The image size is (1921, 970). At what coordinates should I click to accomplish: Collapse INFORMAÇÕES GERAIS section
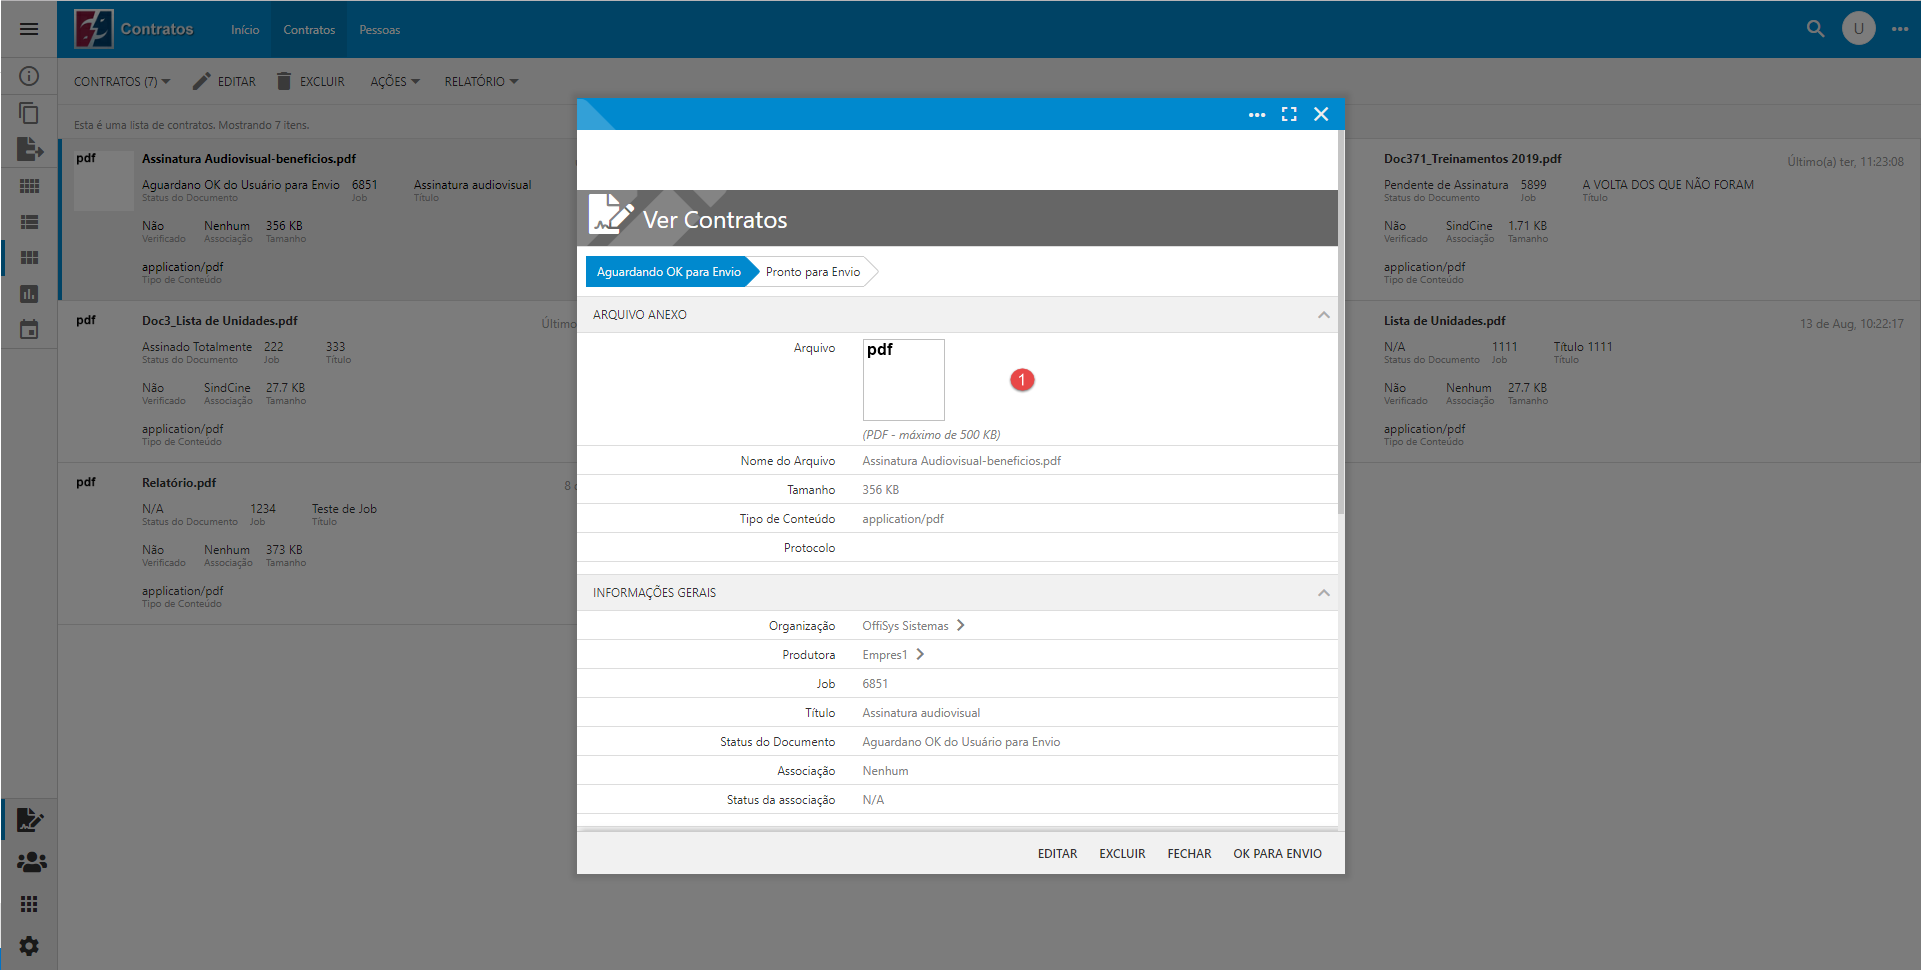coord(1323,593)
